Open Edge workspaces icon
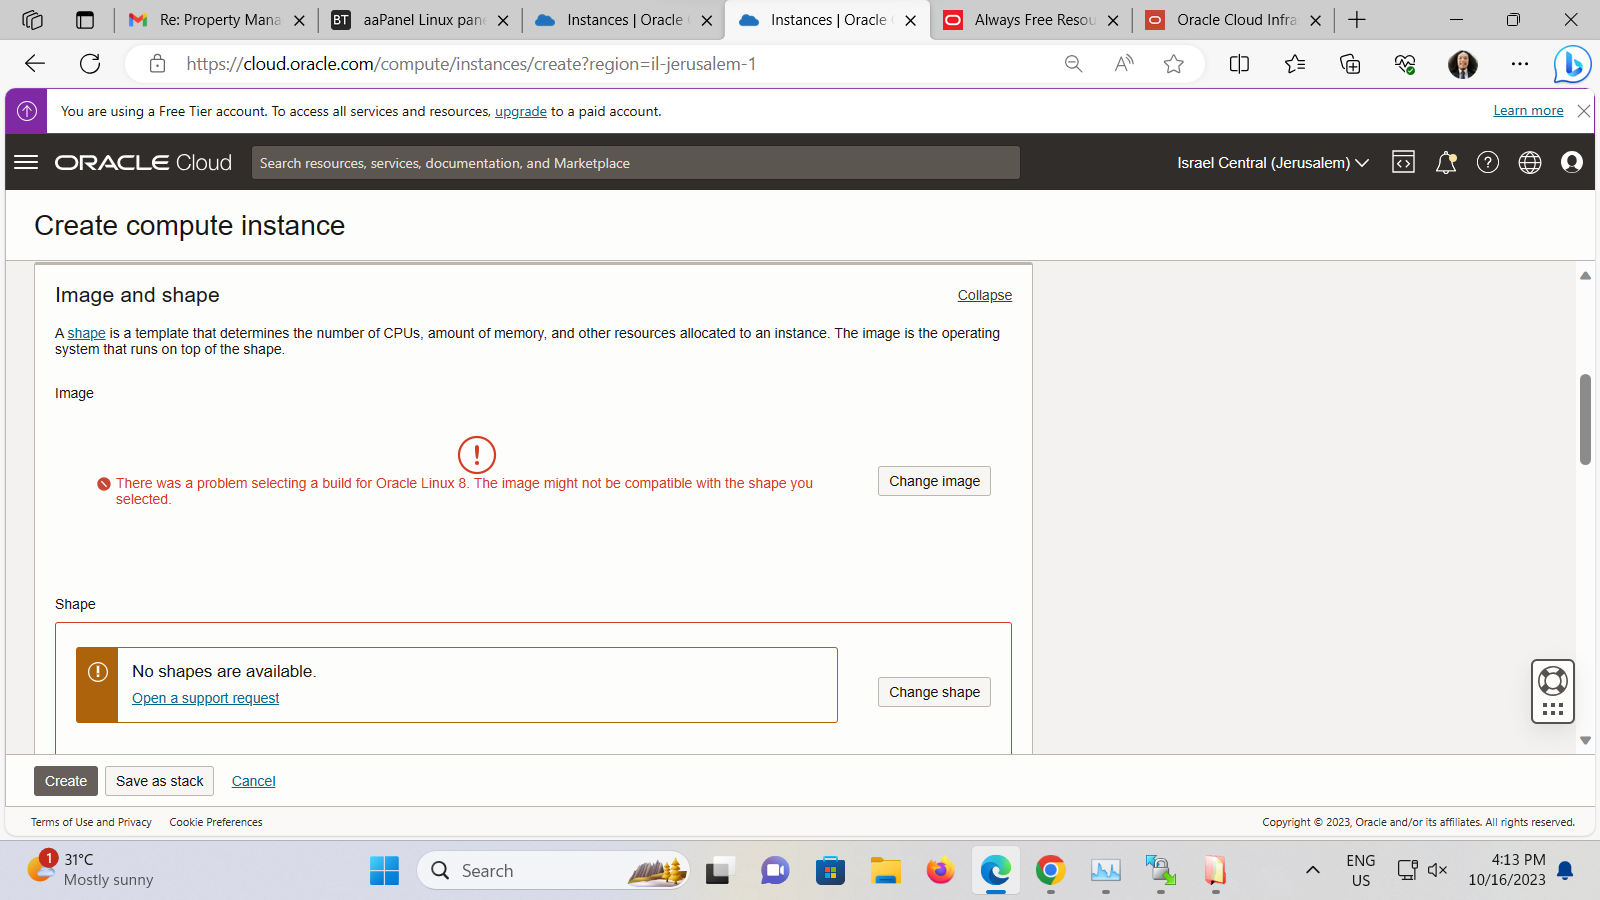Image resolution: width=1600 pixels, height=900 pixels. [x=32, y=20]
